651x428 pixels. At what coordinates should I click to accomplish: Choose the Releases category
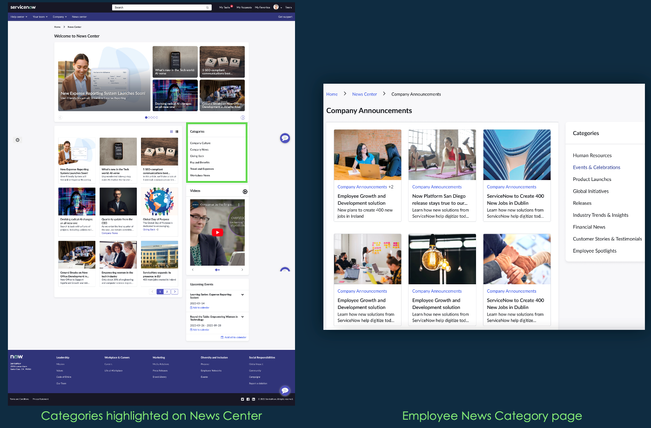tap(582, 203)
